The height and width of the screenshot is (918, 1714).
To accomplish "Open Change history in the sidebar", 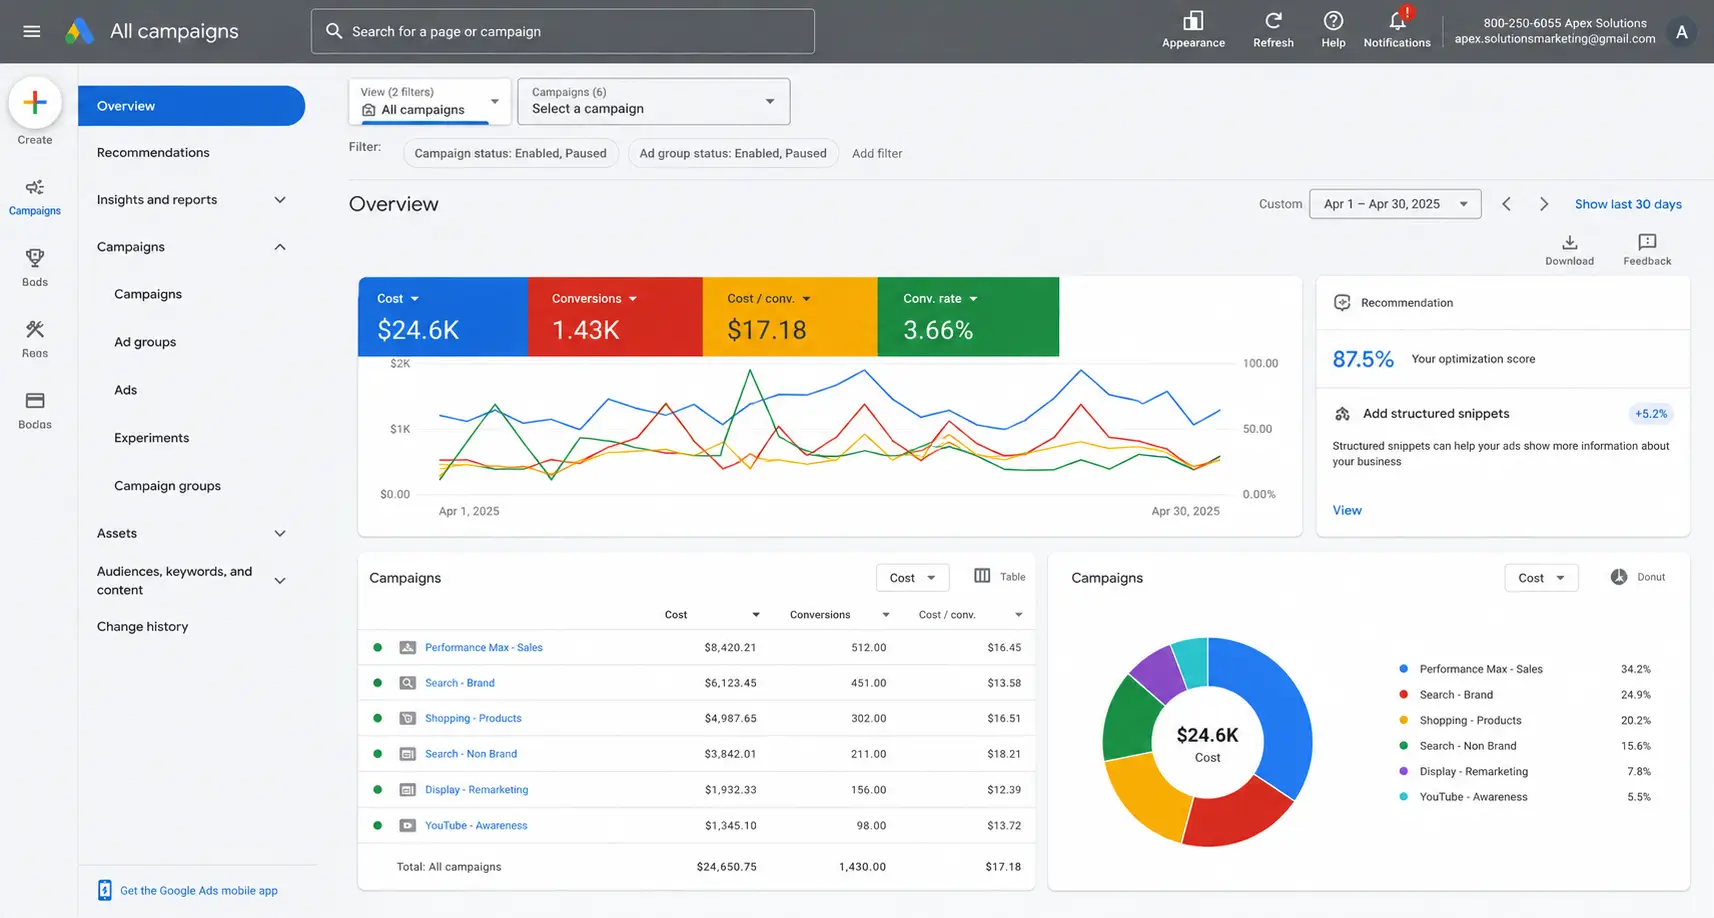I will [x=142, y=627].
